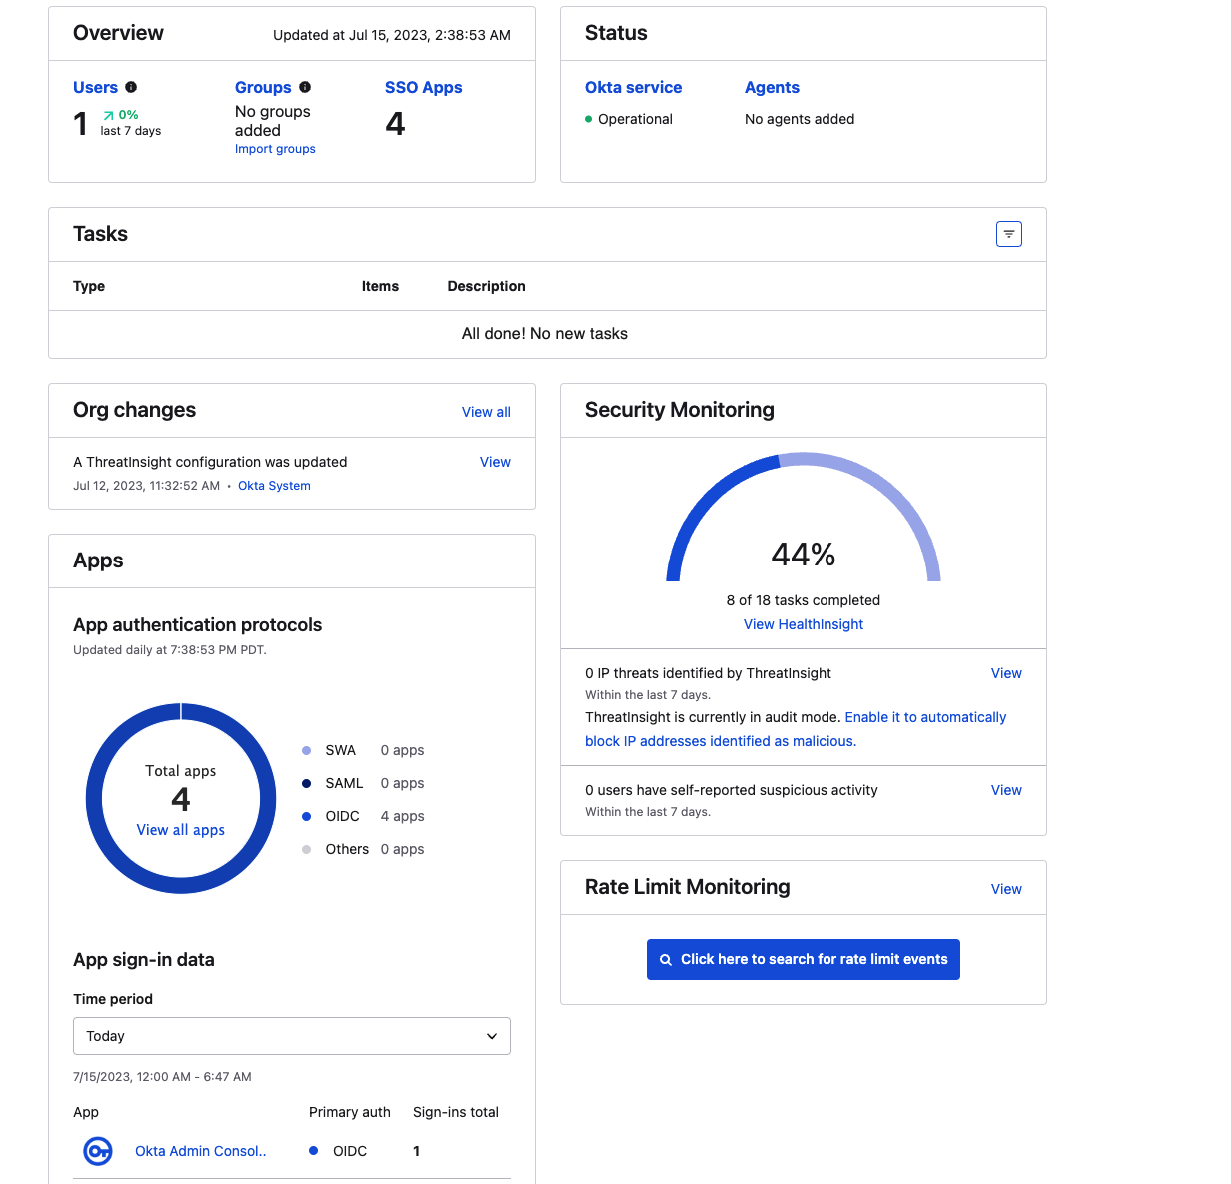View the ThreatInsight configuration change
Viewport: 1231px width, 1184px height.
(x=495, y=462)
